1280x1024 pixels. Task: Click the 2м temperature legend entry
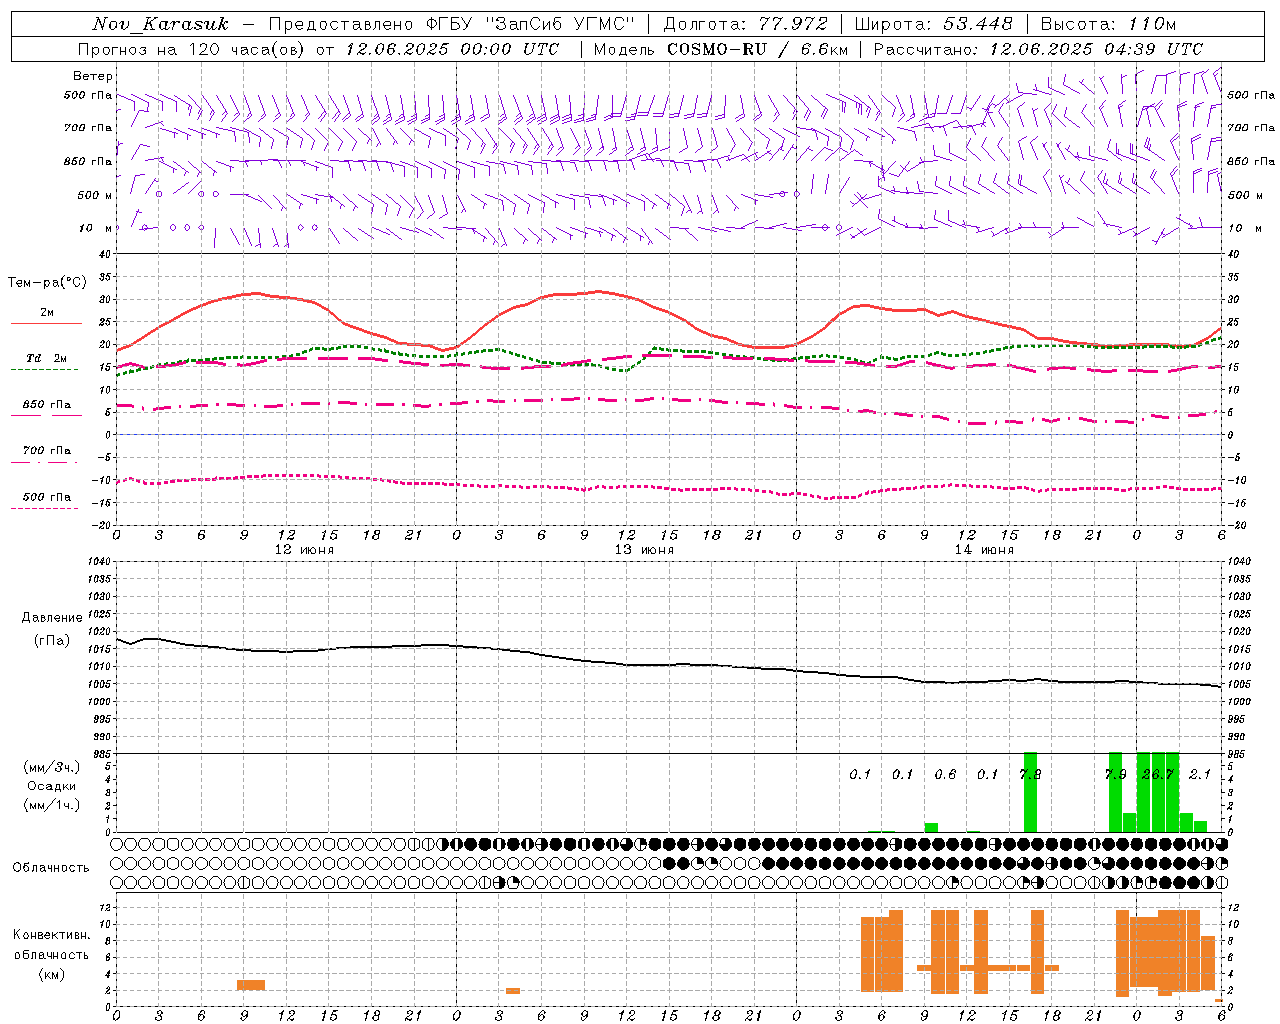47,313
